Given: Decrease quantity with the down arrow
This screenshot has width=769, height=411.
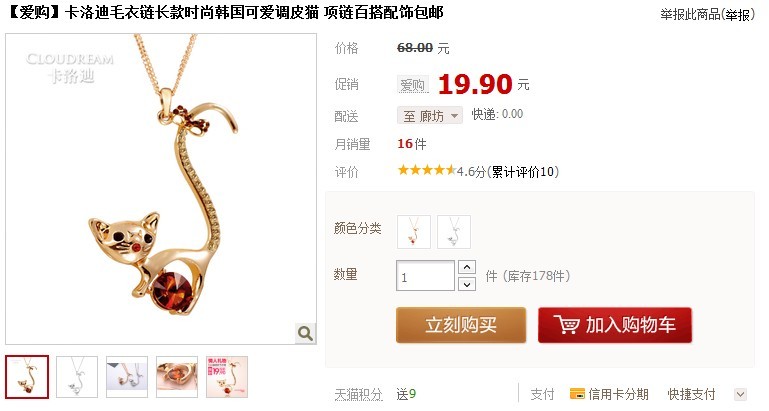Looking at the screenshot, I should tap(467, 284).
